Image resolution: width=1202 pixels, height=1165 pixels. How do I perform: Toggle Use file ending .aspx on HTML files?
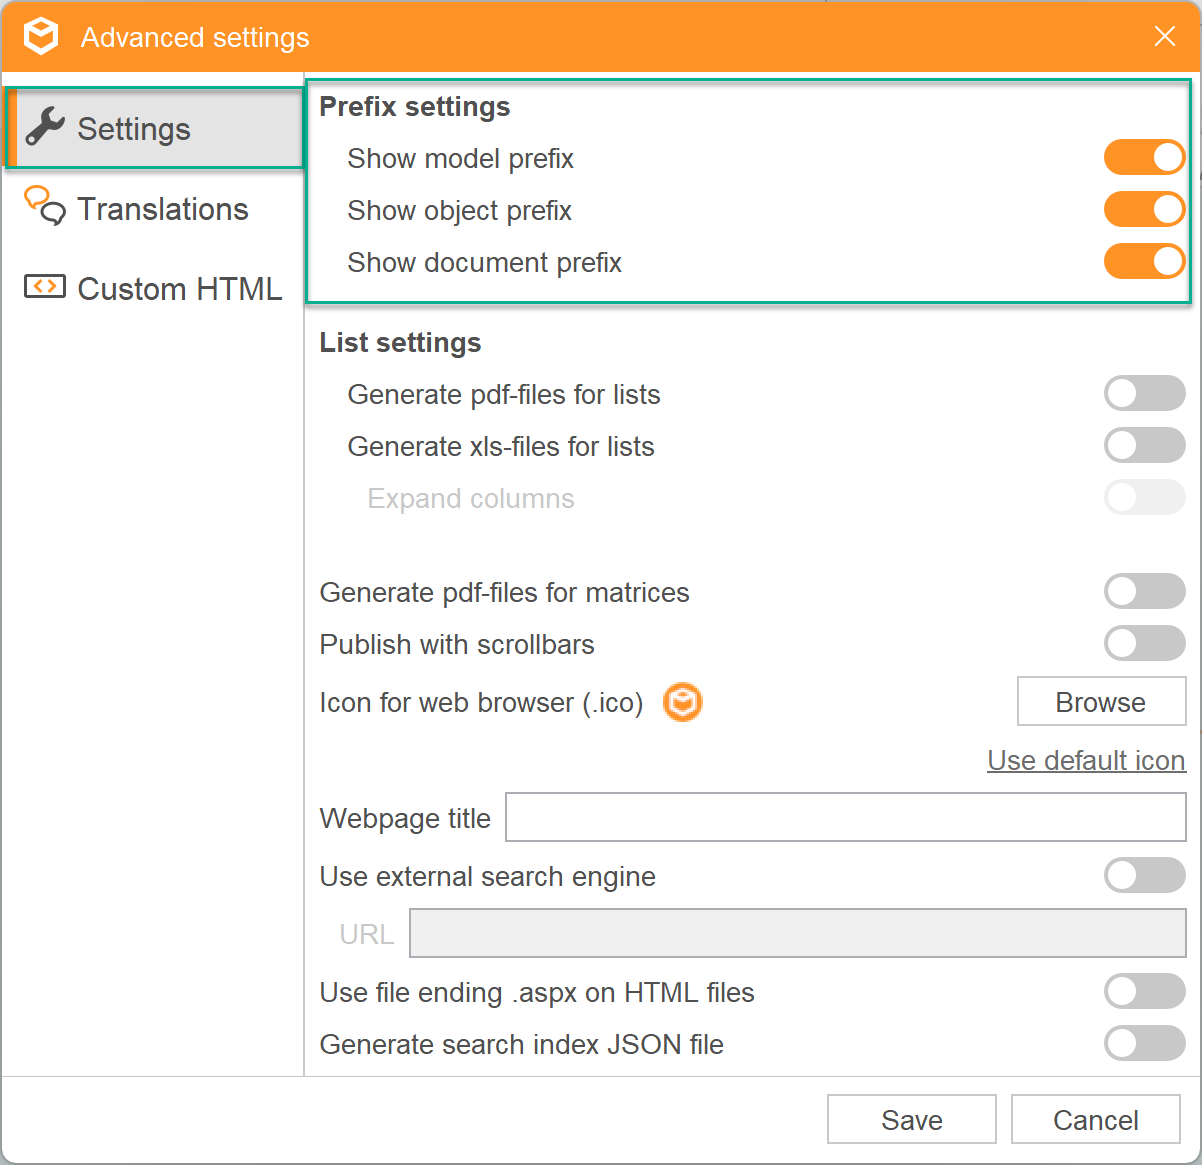(1144, 991)
